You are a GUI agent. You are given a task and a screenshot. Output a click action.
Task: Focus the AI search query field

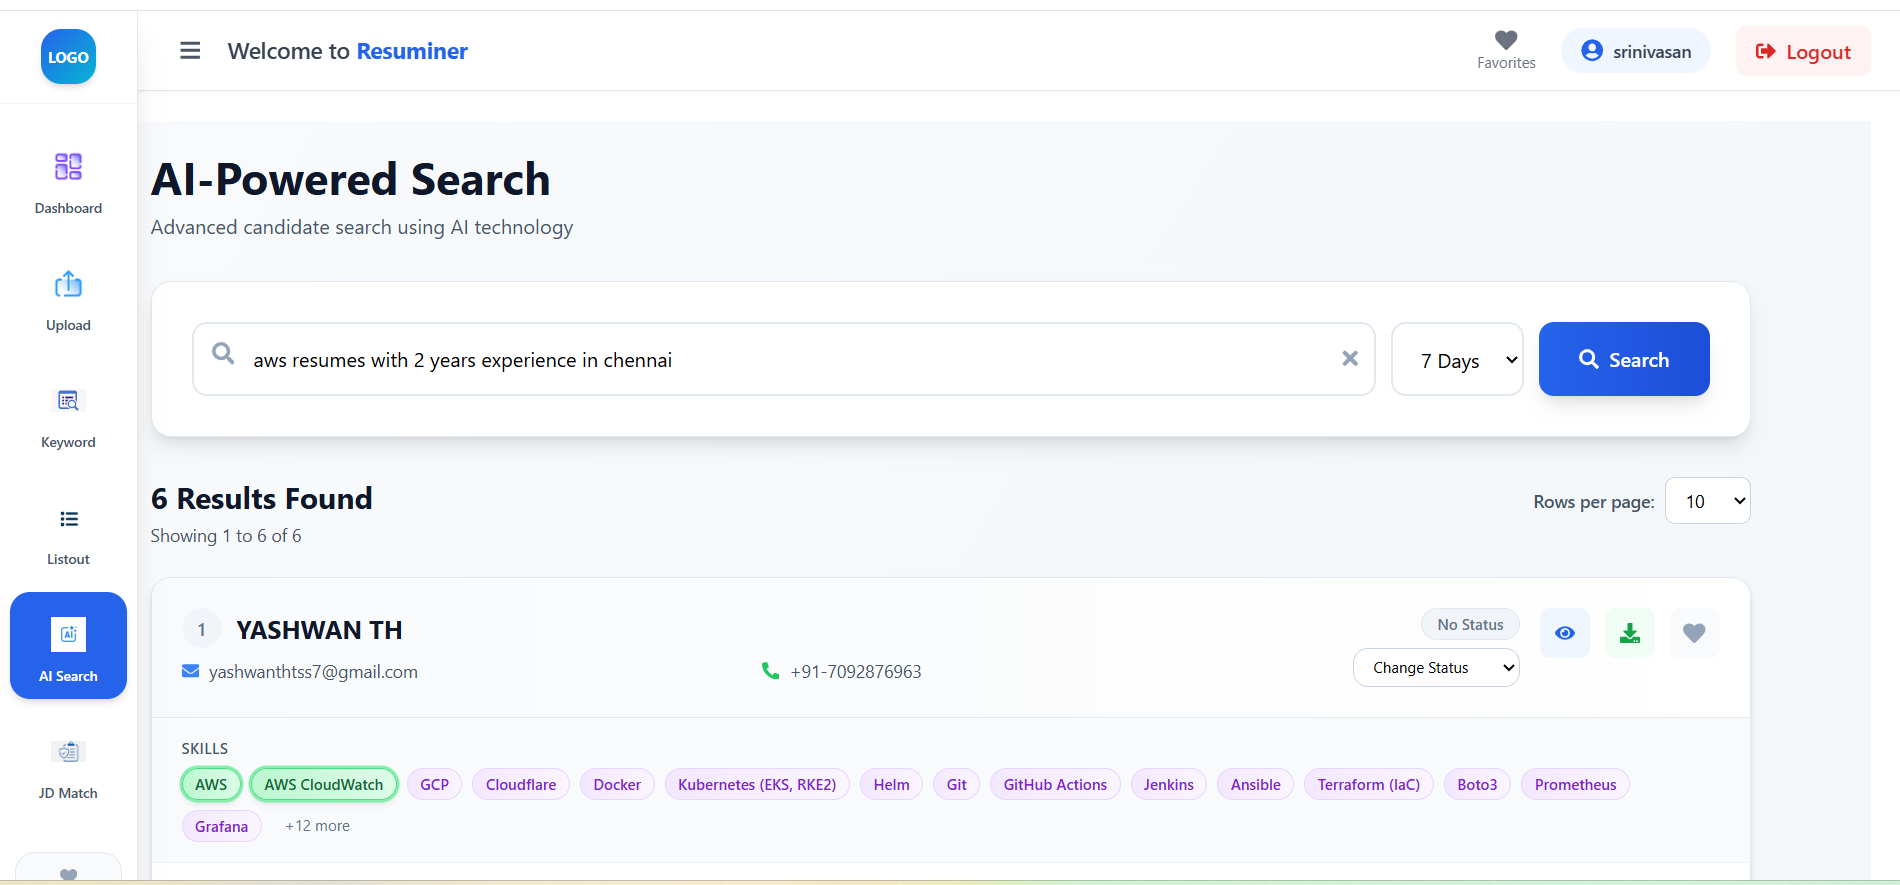[x=784, y=359]
